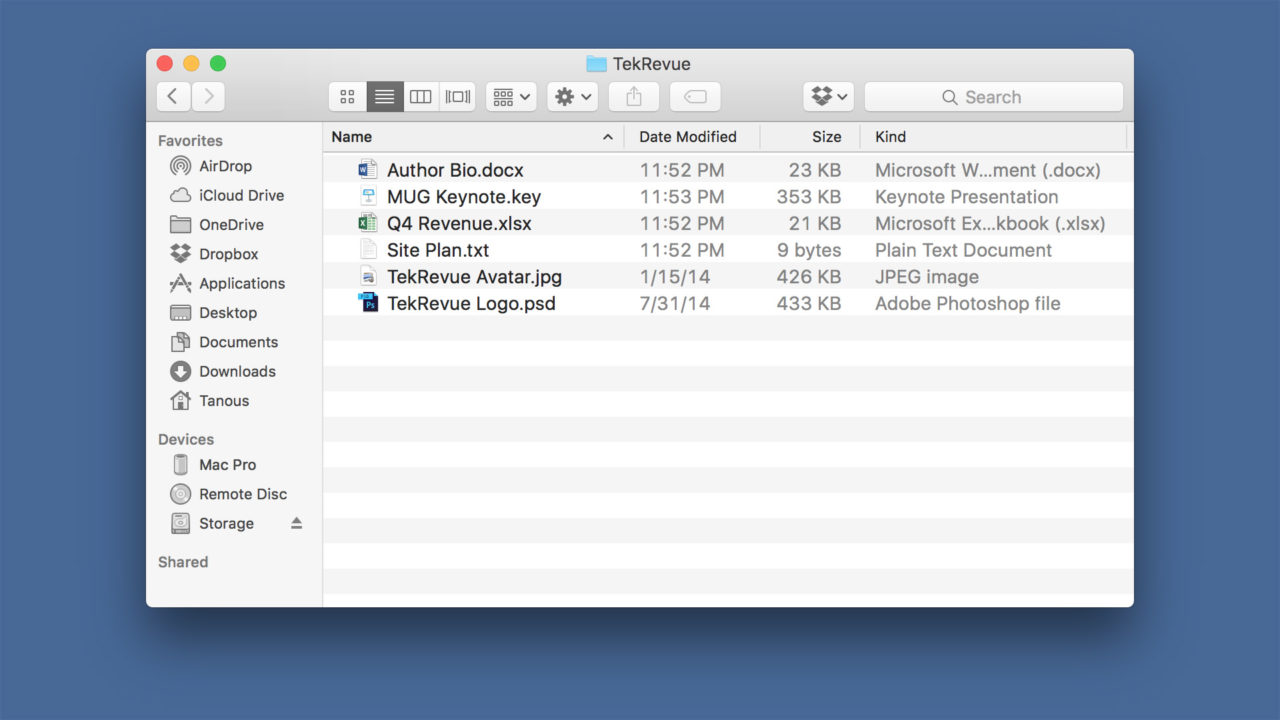Click the Word icon of Author Bio.docx
Viewport: 1280px width, 720px height.
point(368,170)
